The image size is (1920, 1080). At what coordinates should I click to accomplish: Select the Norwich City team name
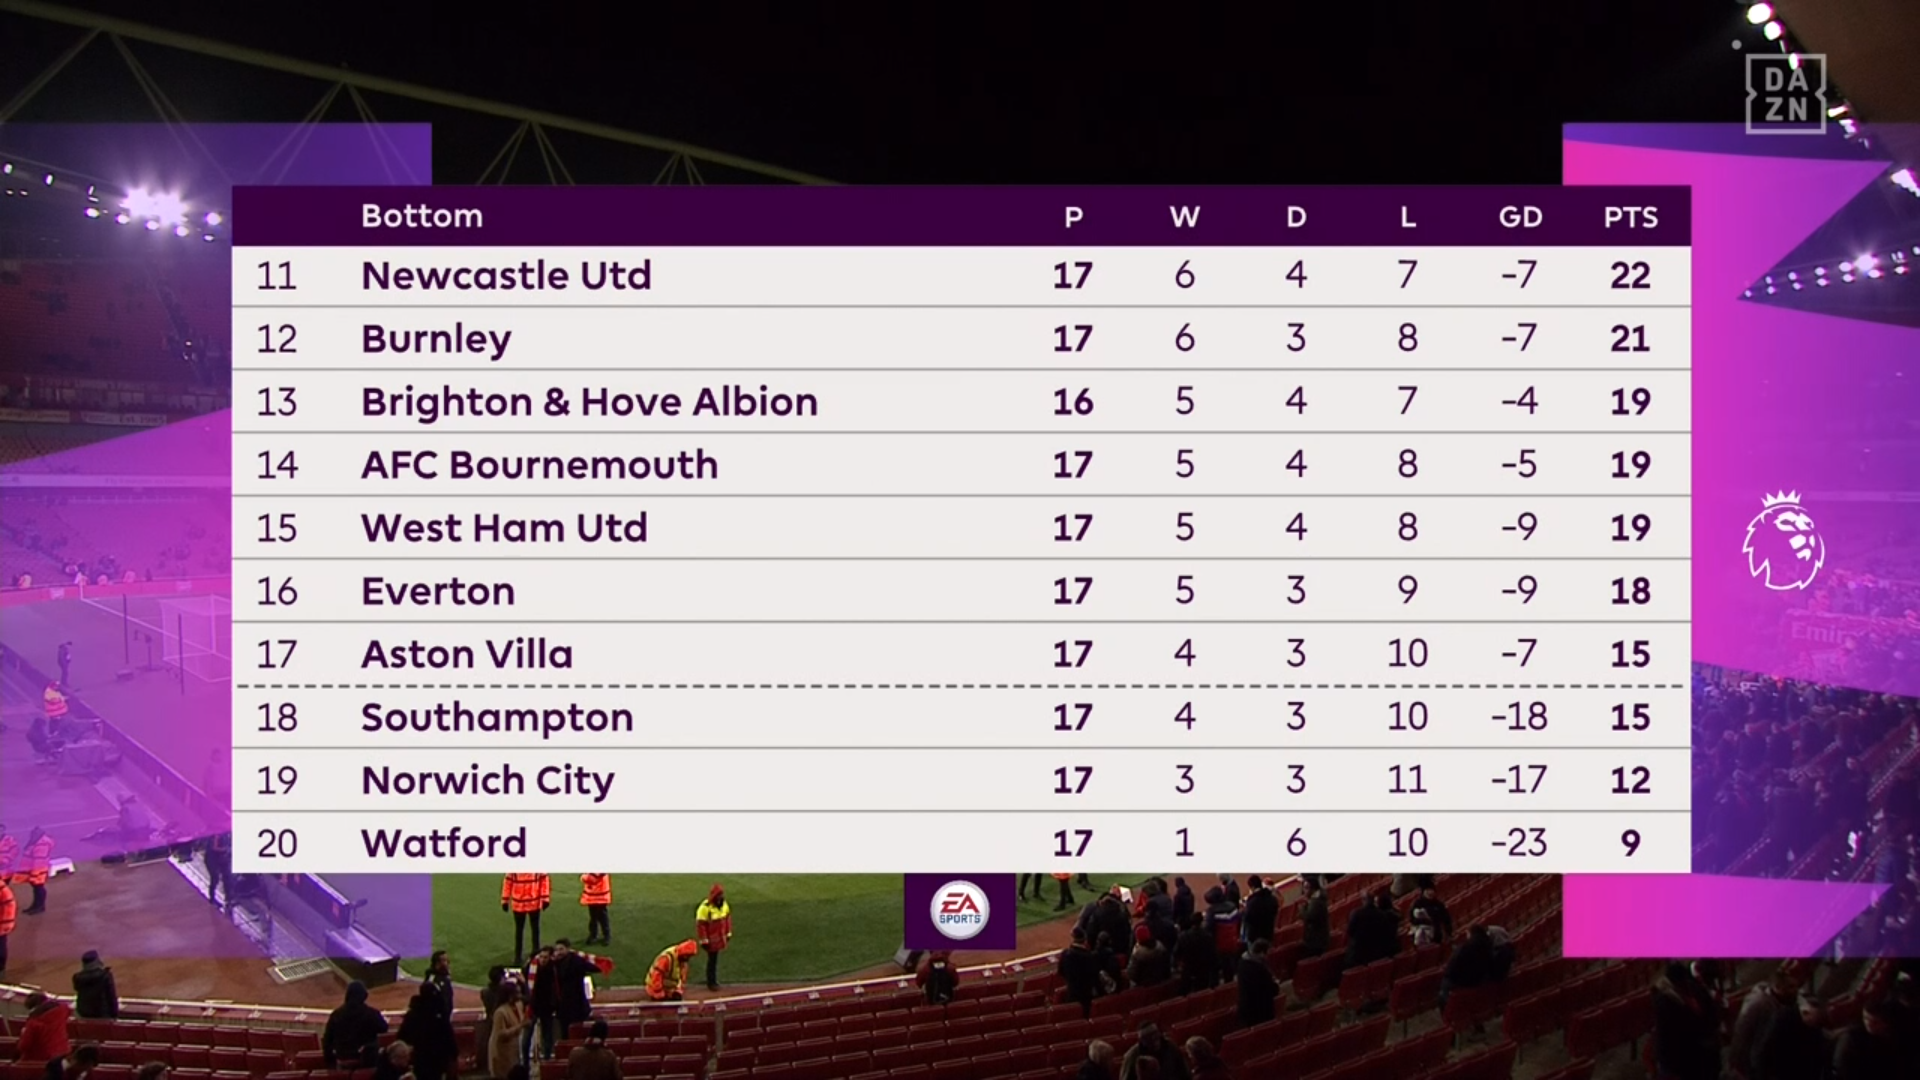(x=488, y=780)
